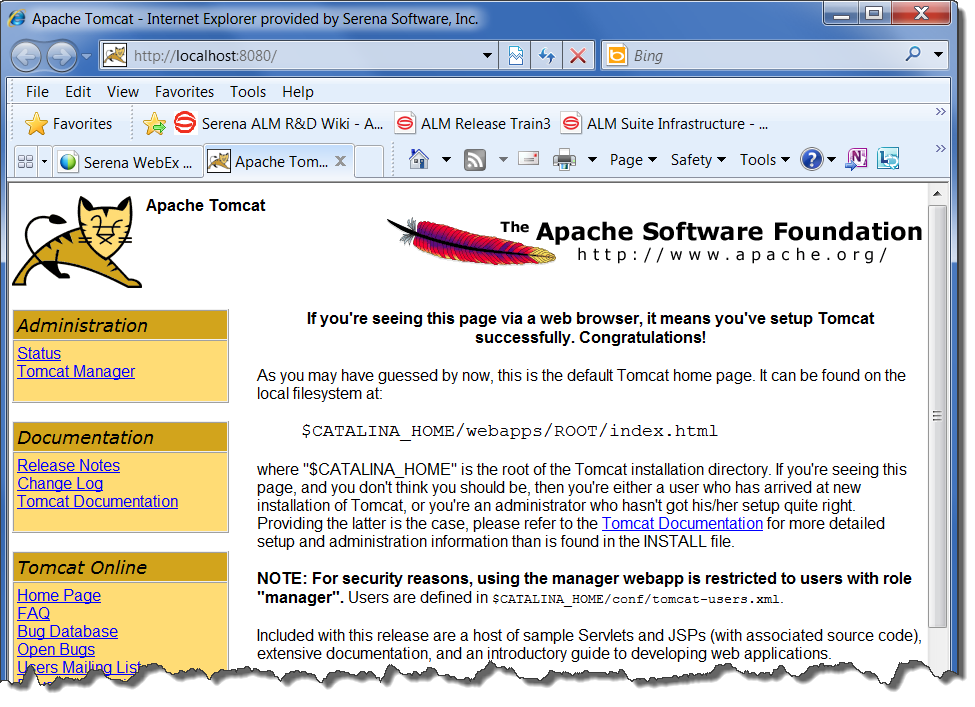Open the ALM Release Train3 bookmark
This screenshot has height=707, width=975.
tap(473, 124)
